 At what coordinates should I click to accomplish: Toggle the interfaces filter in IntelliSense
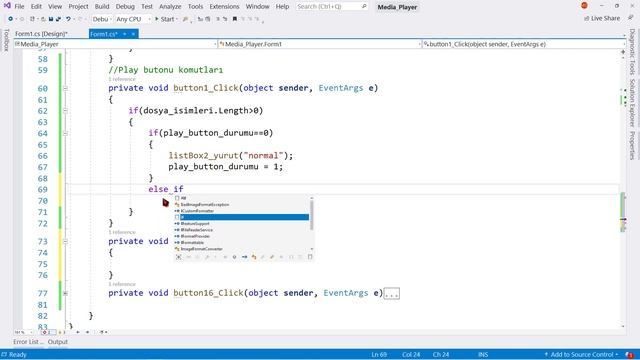point(244,257)
